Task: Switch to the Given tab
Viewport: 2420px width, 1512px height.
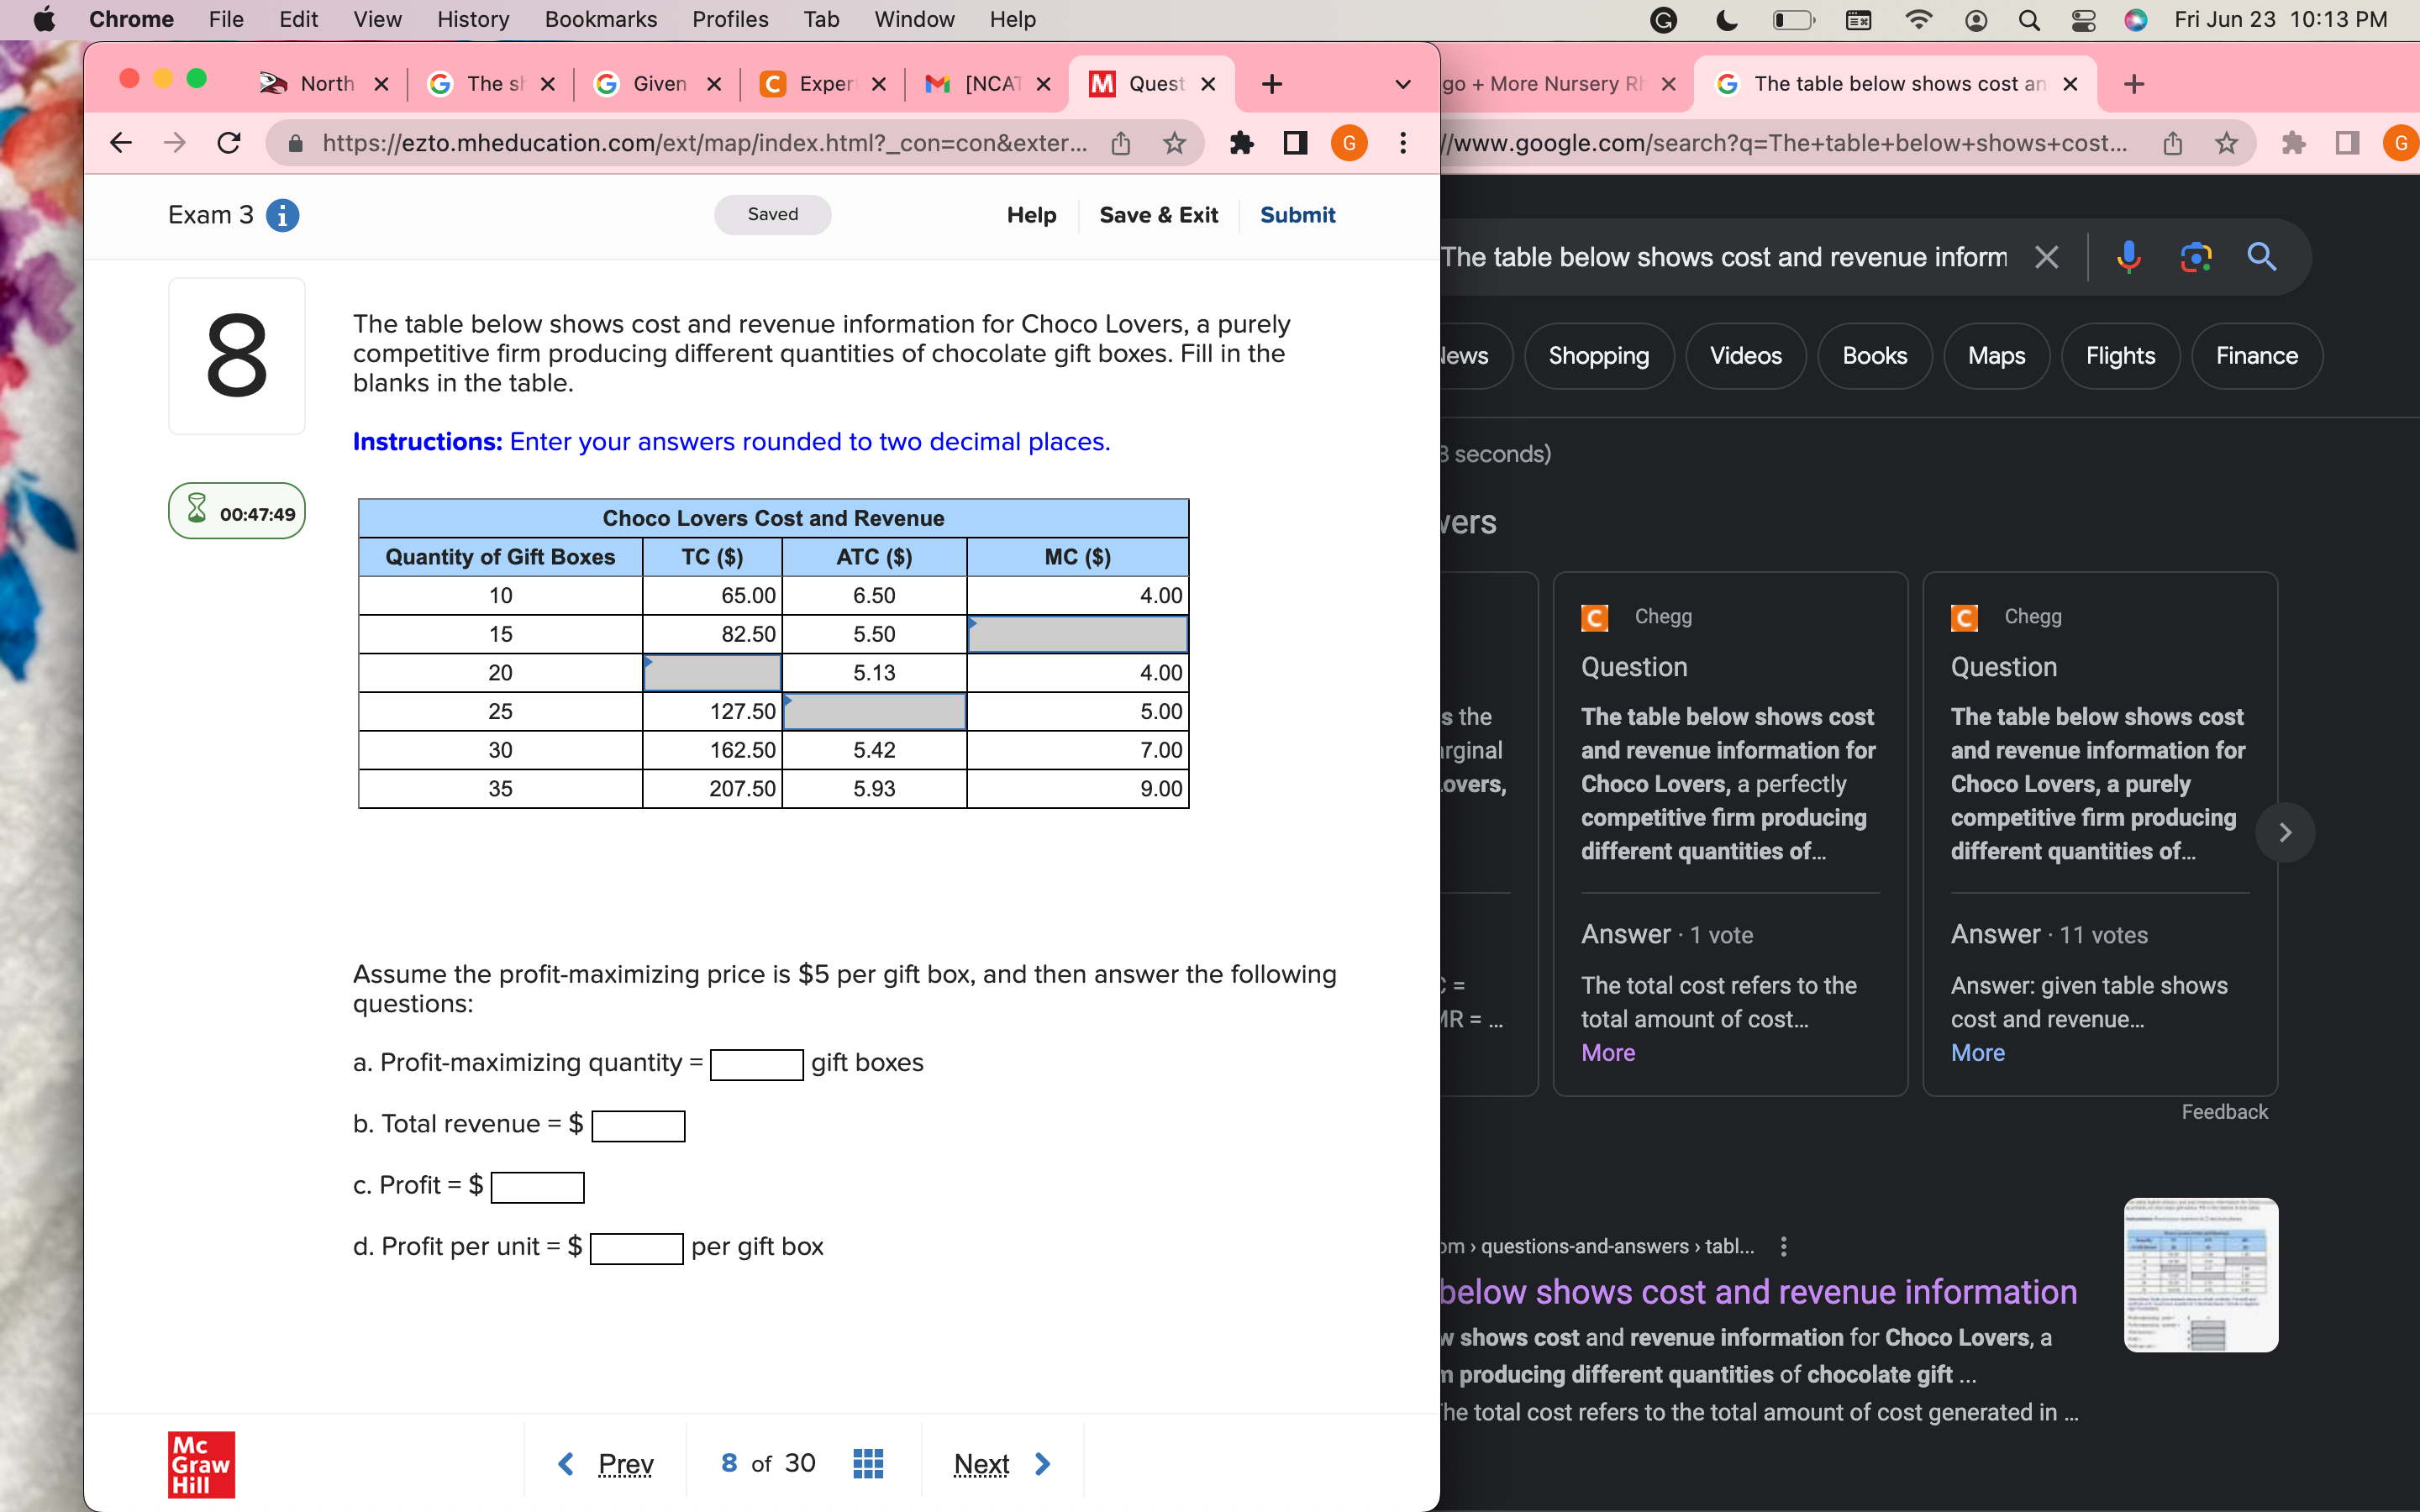Action: click(657, 84)
